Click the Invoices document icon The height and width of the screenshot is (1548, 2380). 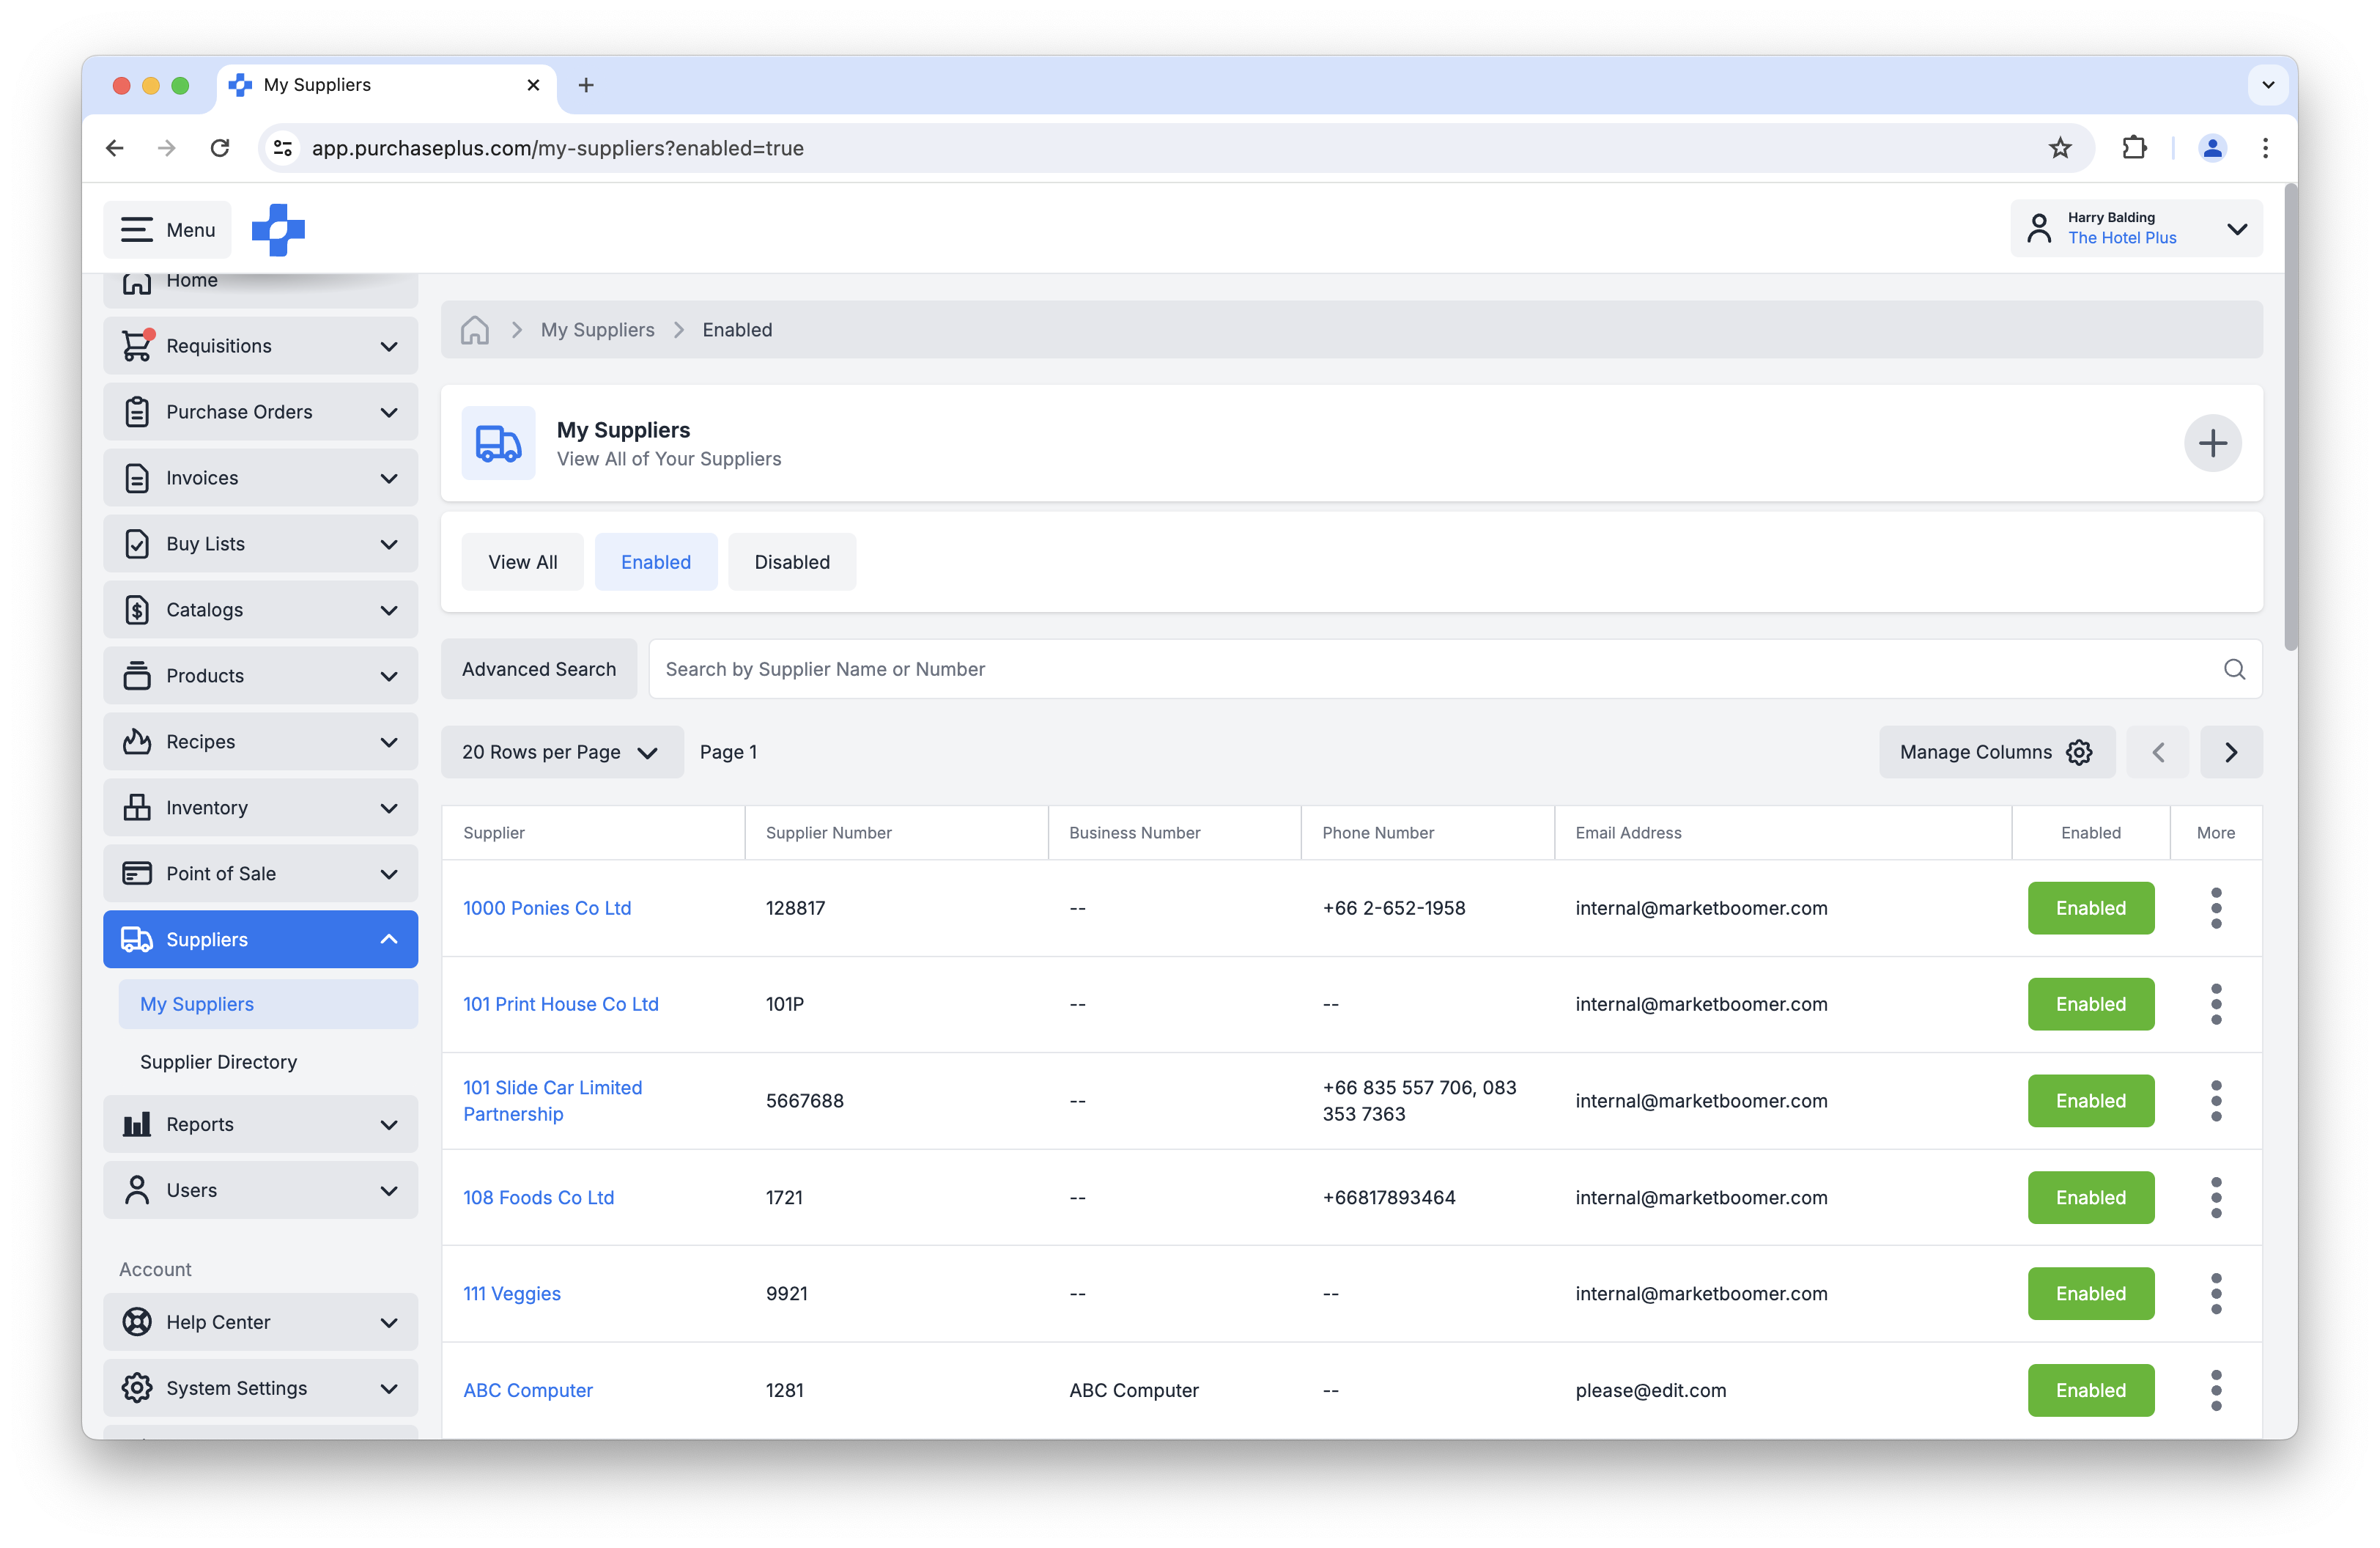(x=137, y=477)
